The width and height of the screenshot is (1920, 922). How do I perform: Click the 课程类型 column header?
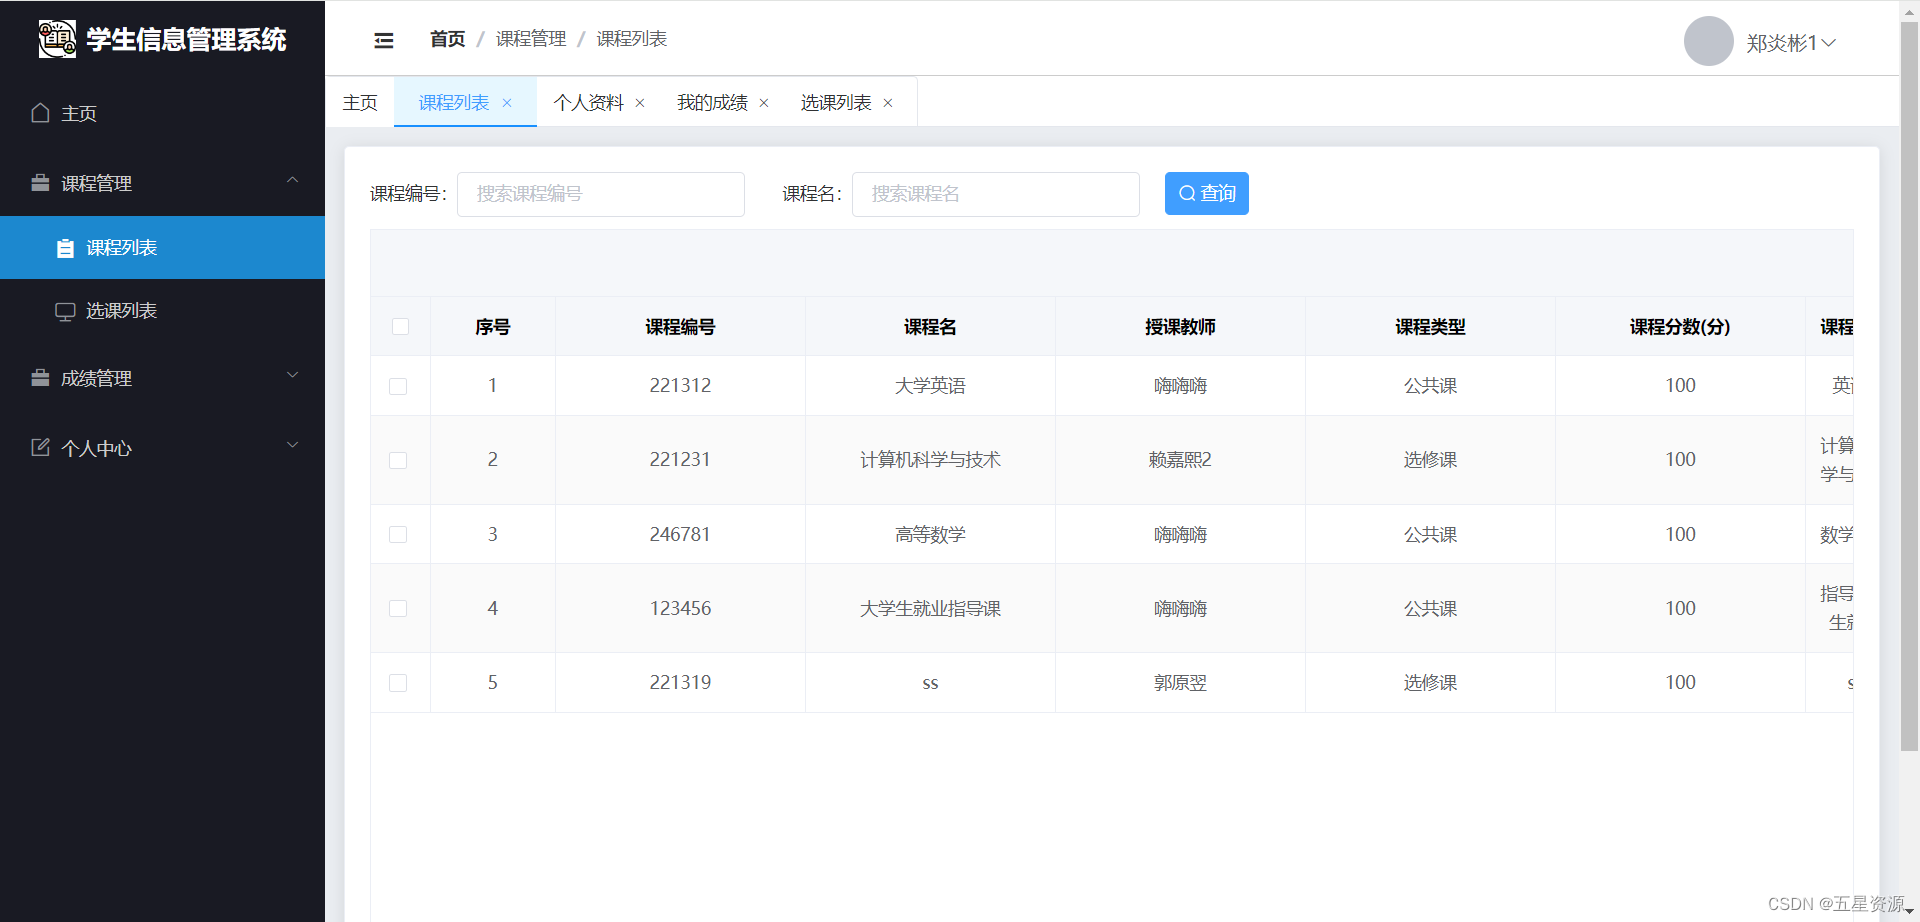coord(1430,327)
